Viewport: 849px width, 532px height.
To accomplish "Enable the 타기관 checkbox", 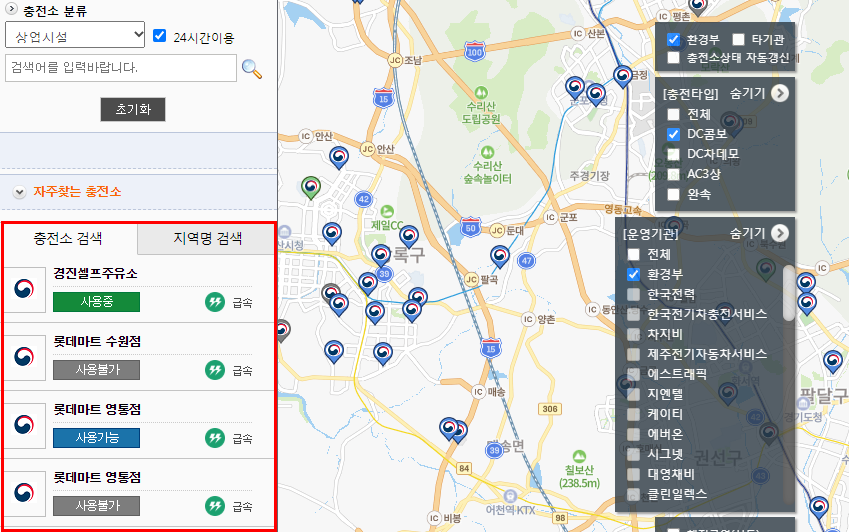I will click(x=738, y=40).
